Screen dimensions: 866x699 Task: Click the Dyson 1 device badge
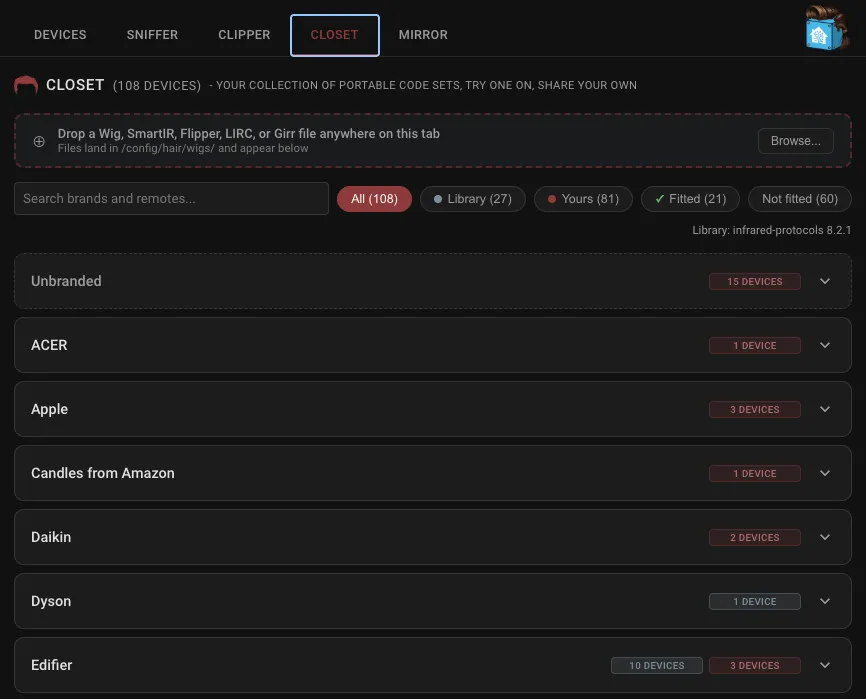coord(754,601)
